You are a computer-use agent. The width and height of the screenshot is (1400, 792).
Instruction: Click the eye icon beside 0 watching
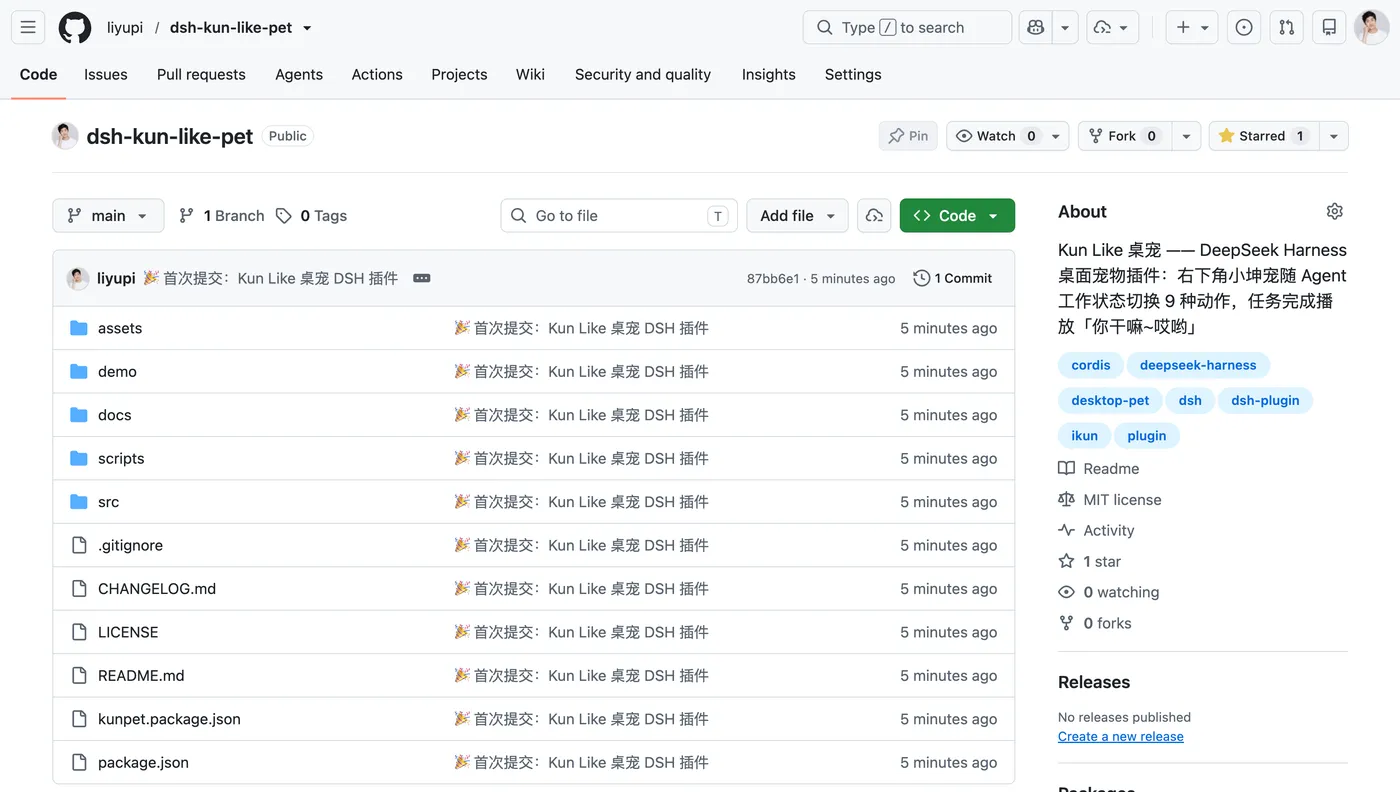click(x=1067, y=592)
